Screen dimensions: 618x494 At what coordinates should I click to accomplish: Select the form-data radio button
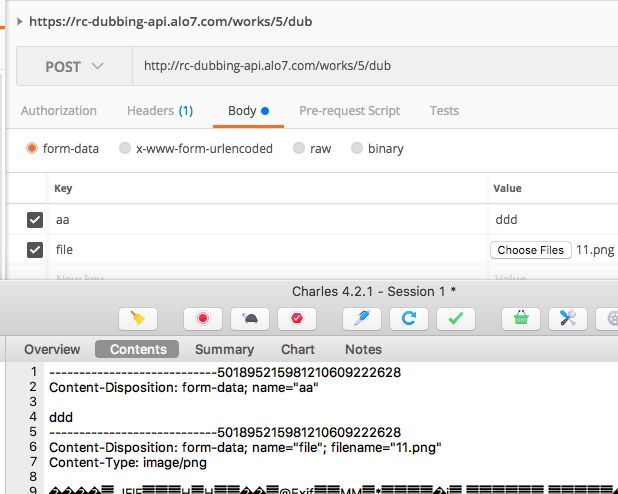32,149
